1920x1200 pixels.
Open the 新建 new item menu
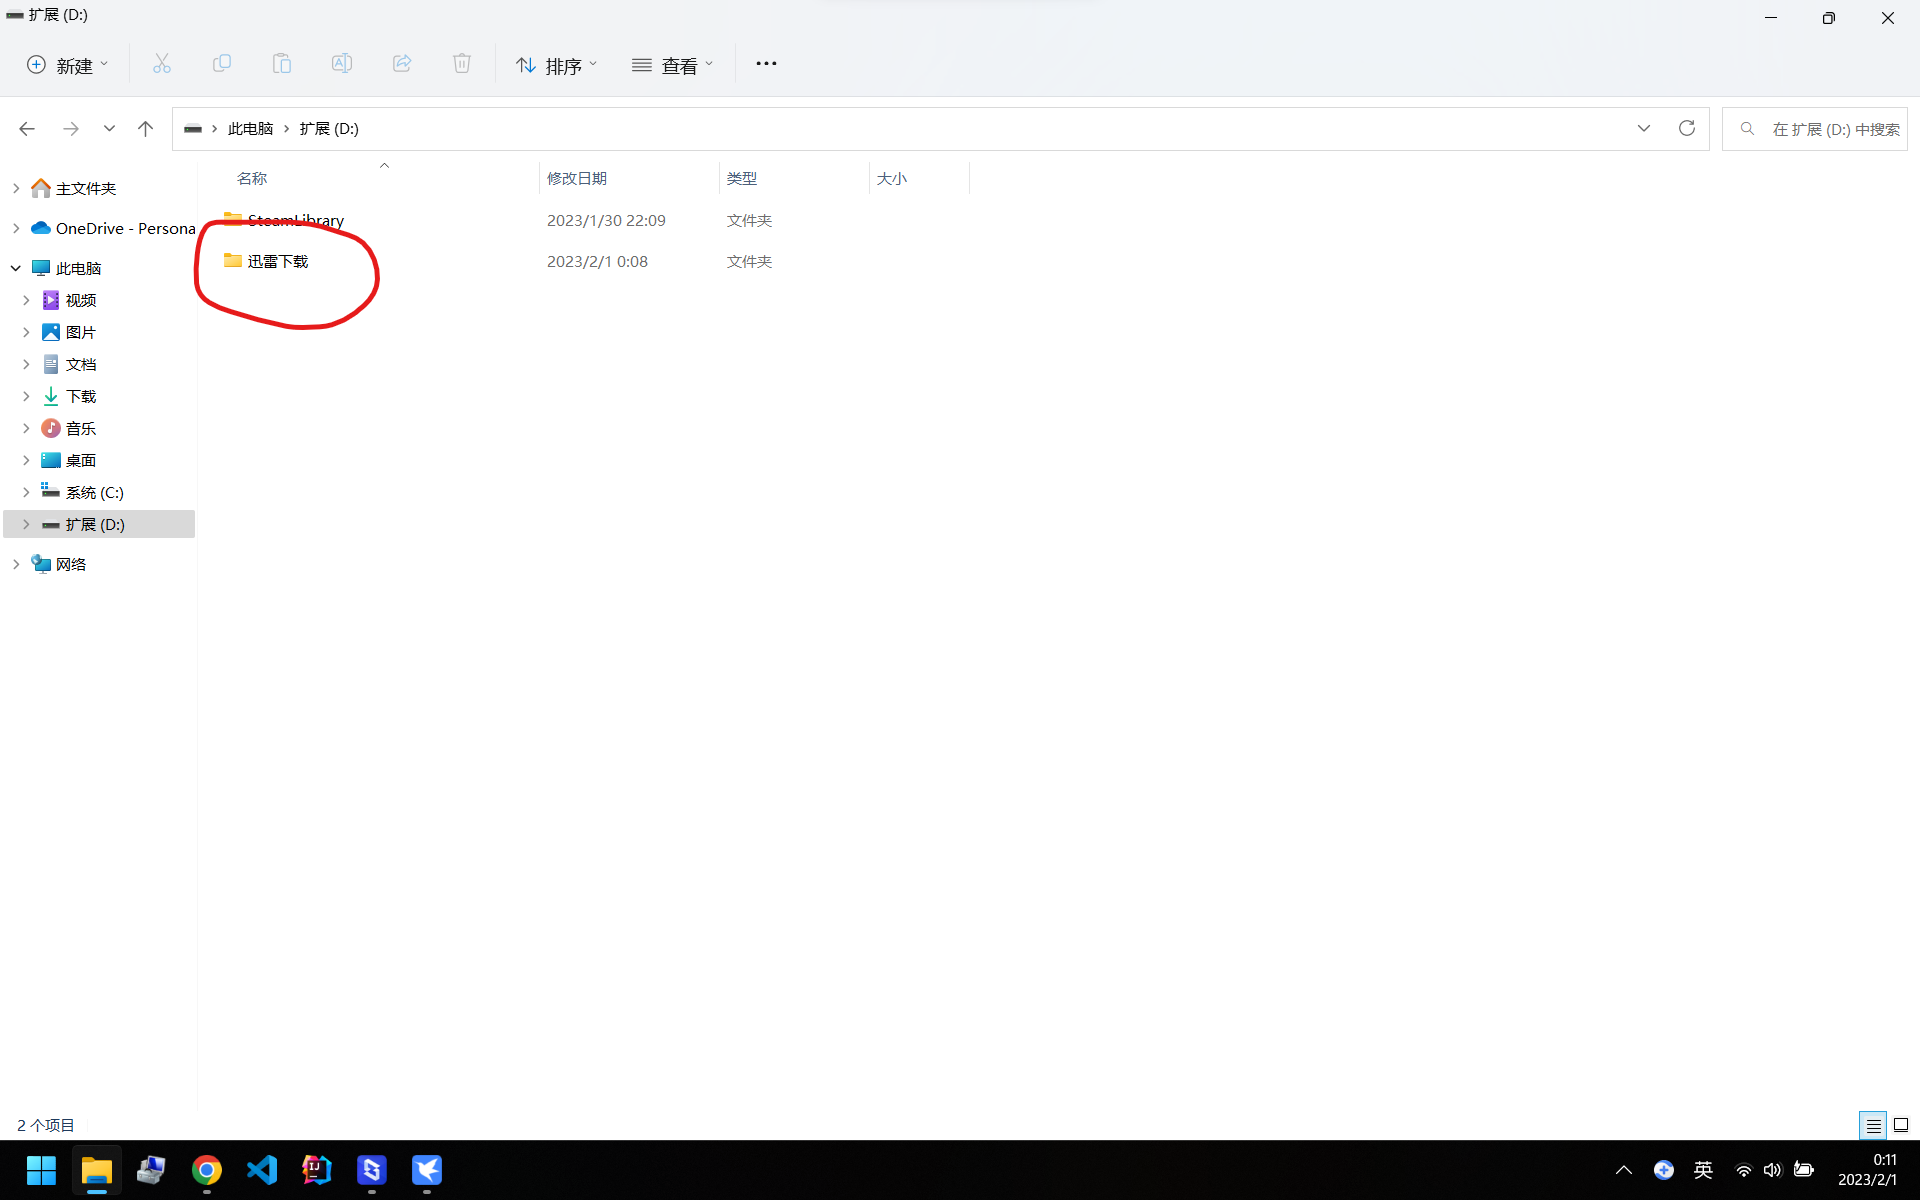pos(66,65)
